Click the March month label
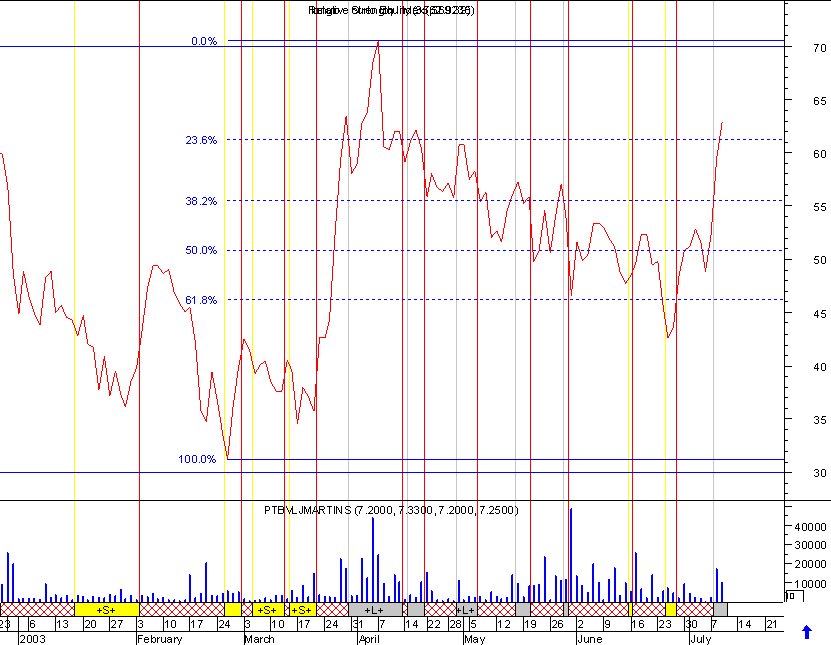 [x=260, y=639]
